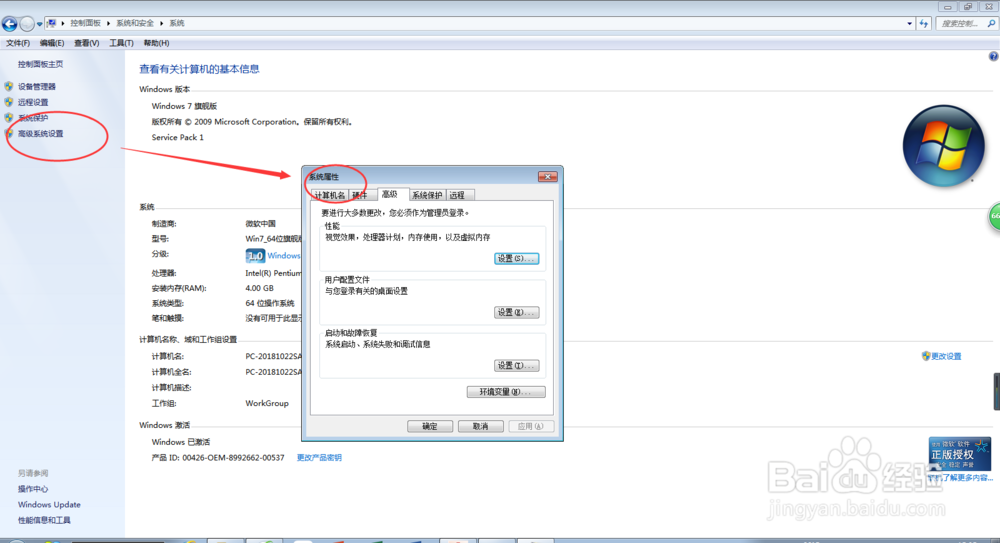Click 控制面板 breadcrumb in address bar
This screenshot has height=543, width=1000.
click(x=85, y=24)
